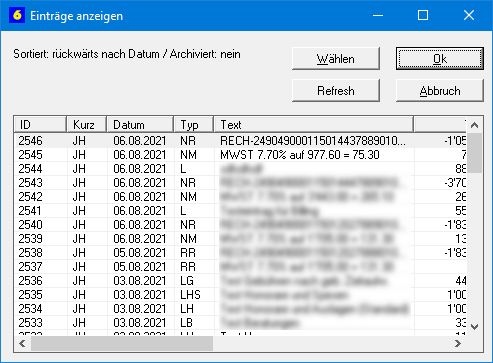This screenshot has height=363, width=493.
Task: Click type NR in row 2543
Action: pos(188,183)
